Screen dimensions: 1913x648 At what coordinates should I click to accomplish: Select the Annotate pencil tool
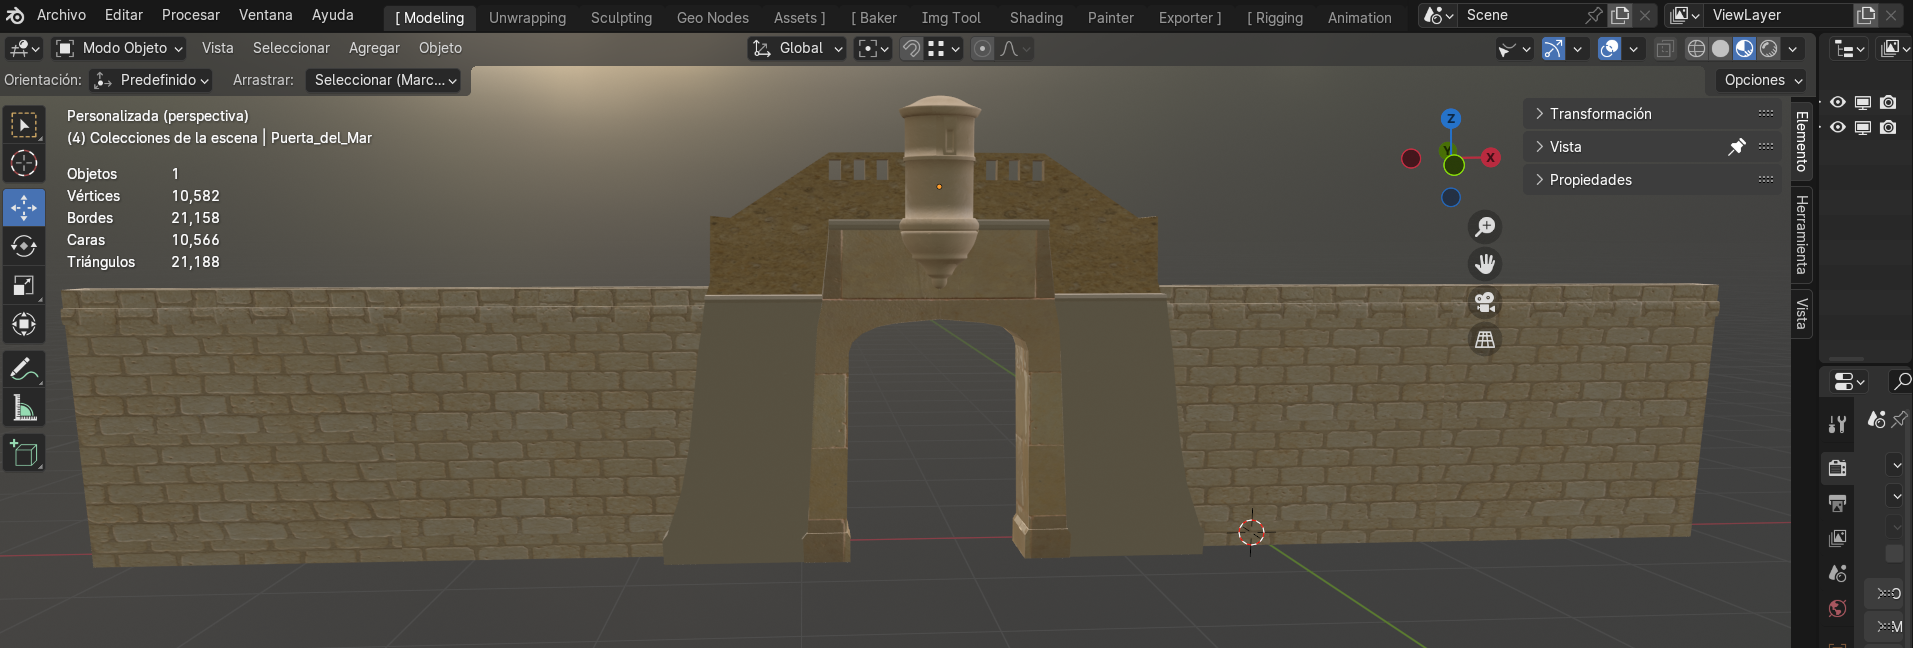[24, 369]
